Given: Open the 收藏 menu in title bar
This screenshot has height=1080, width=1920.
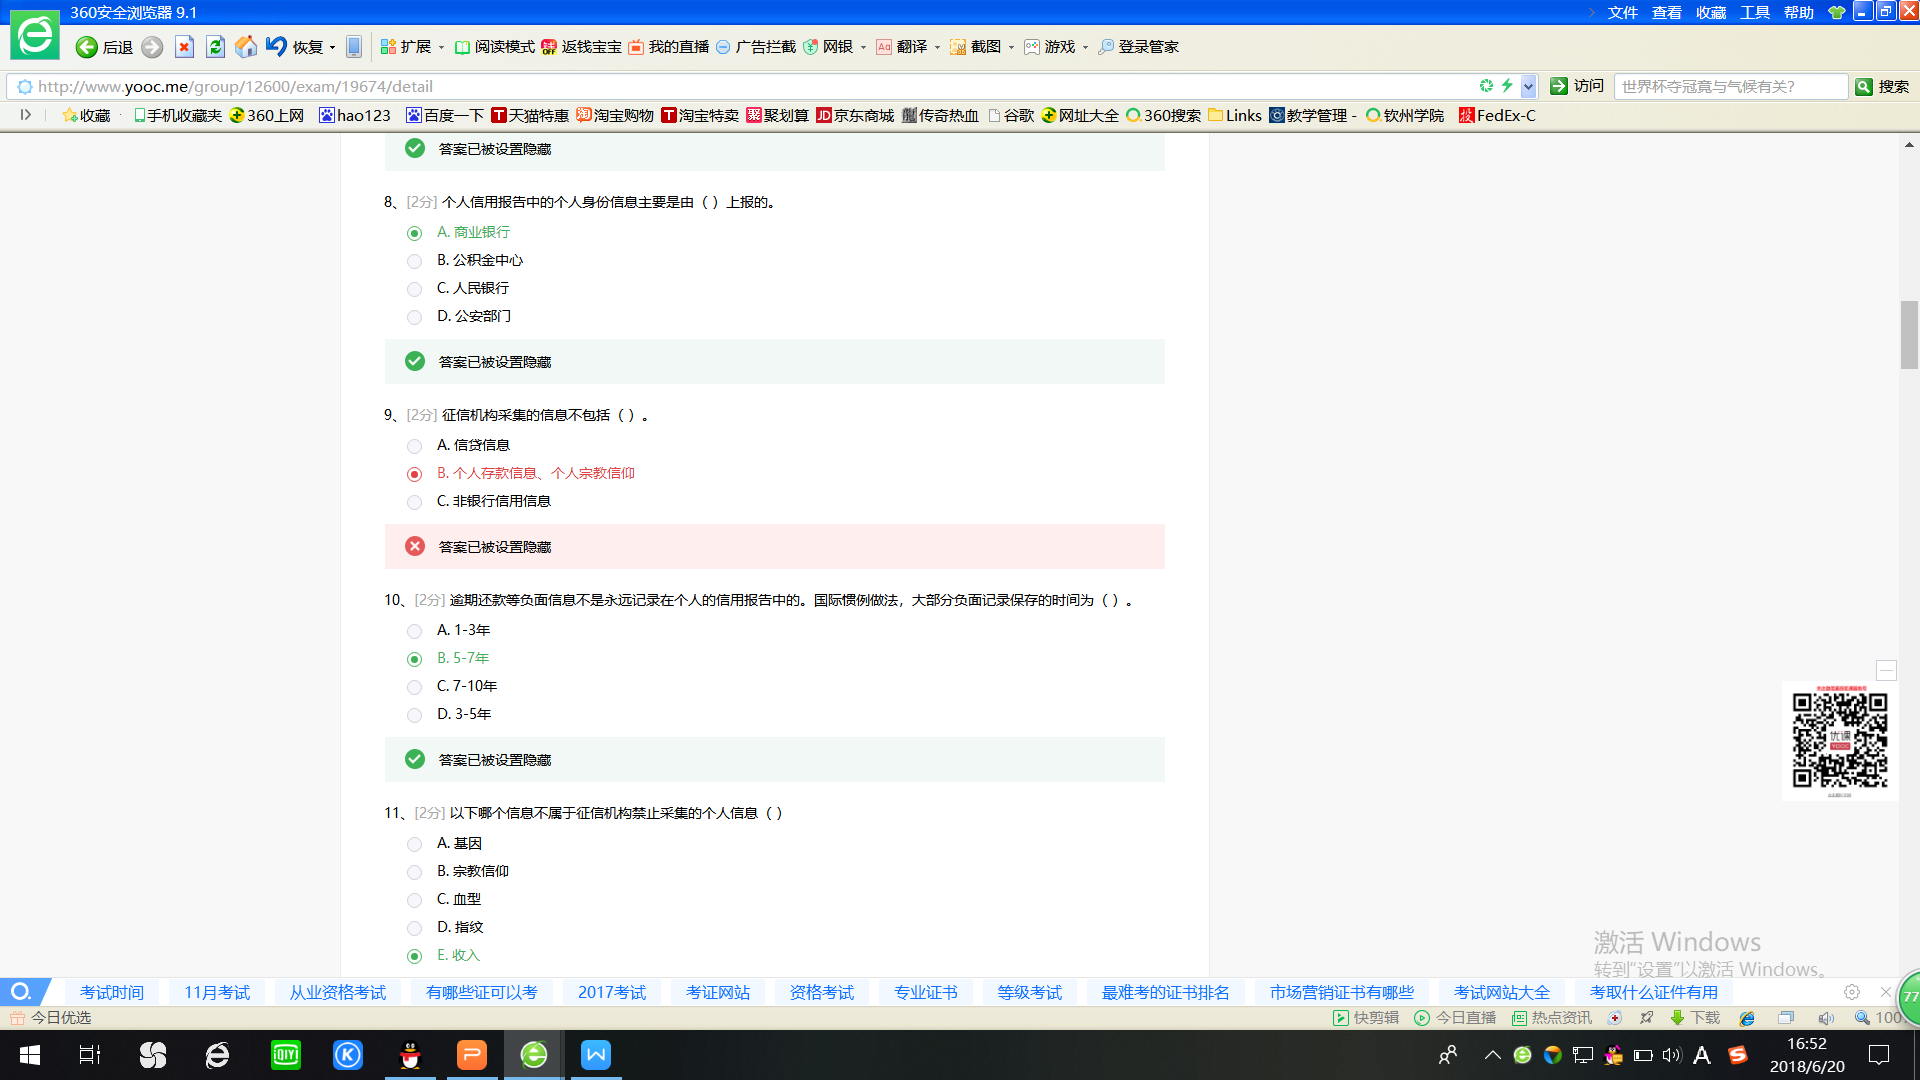Looking at the screenshot, I should (1711, 12).
